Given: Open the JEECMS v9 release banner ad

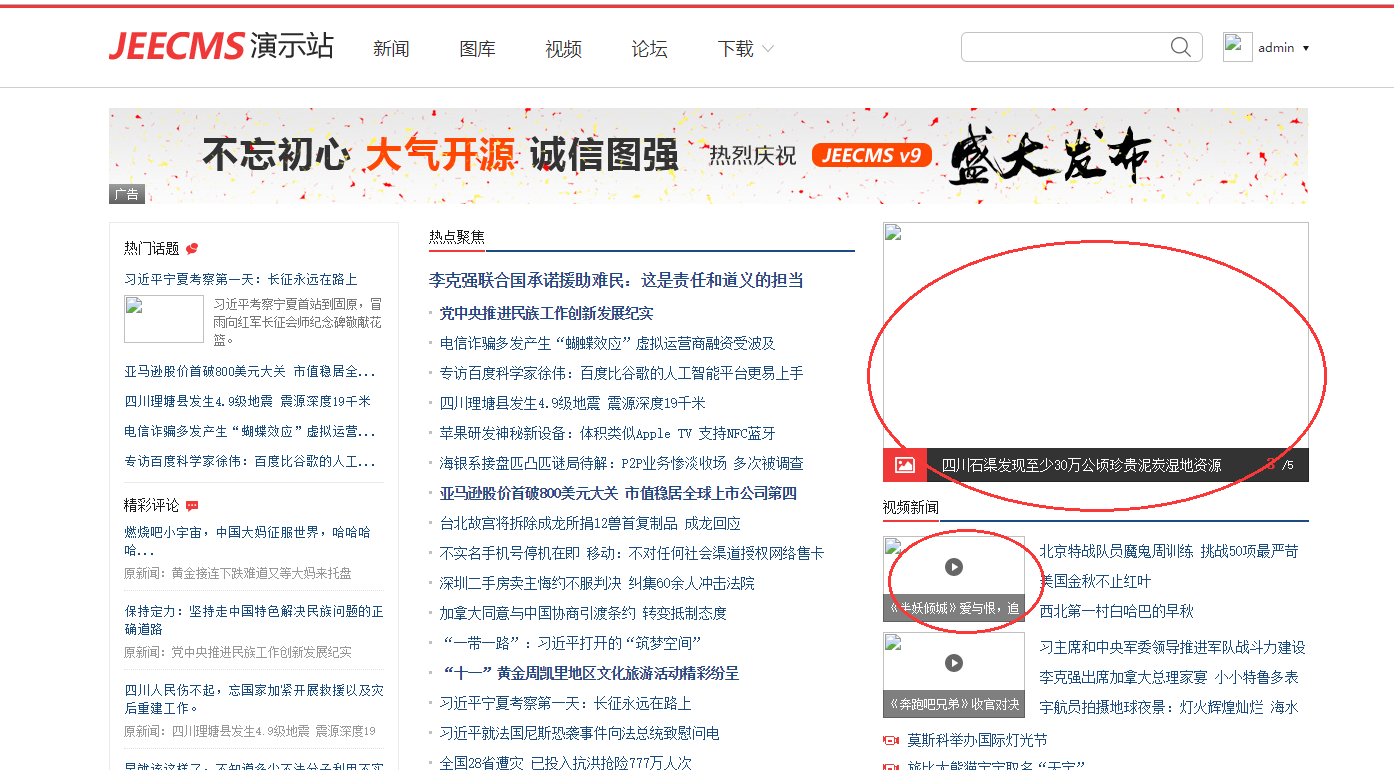Looking at the screenshot, I should pyautogui.click(x=708, y=156).
